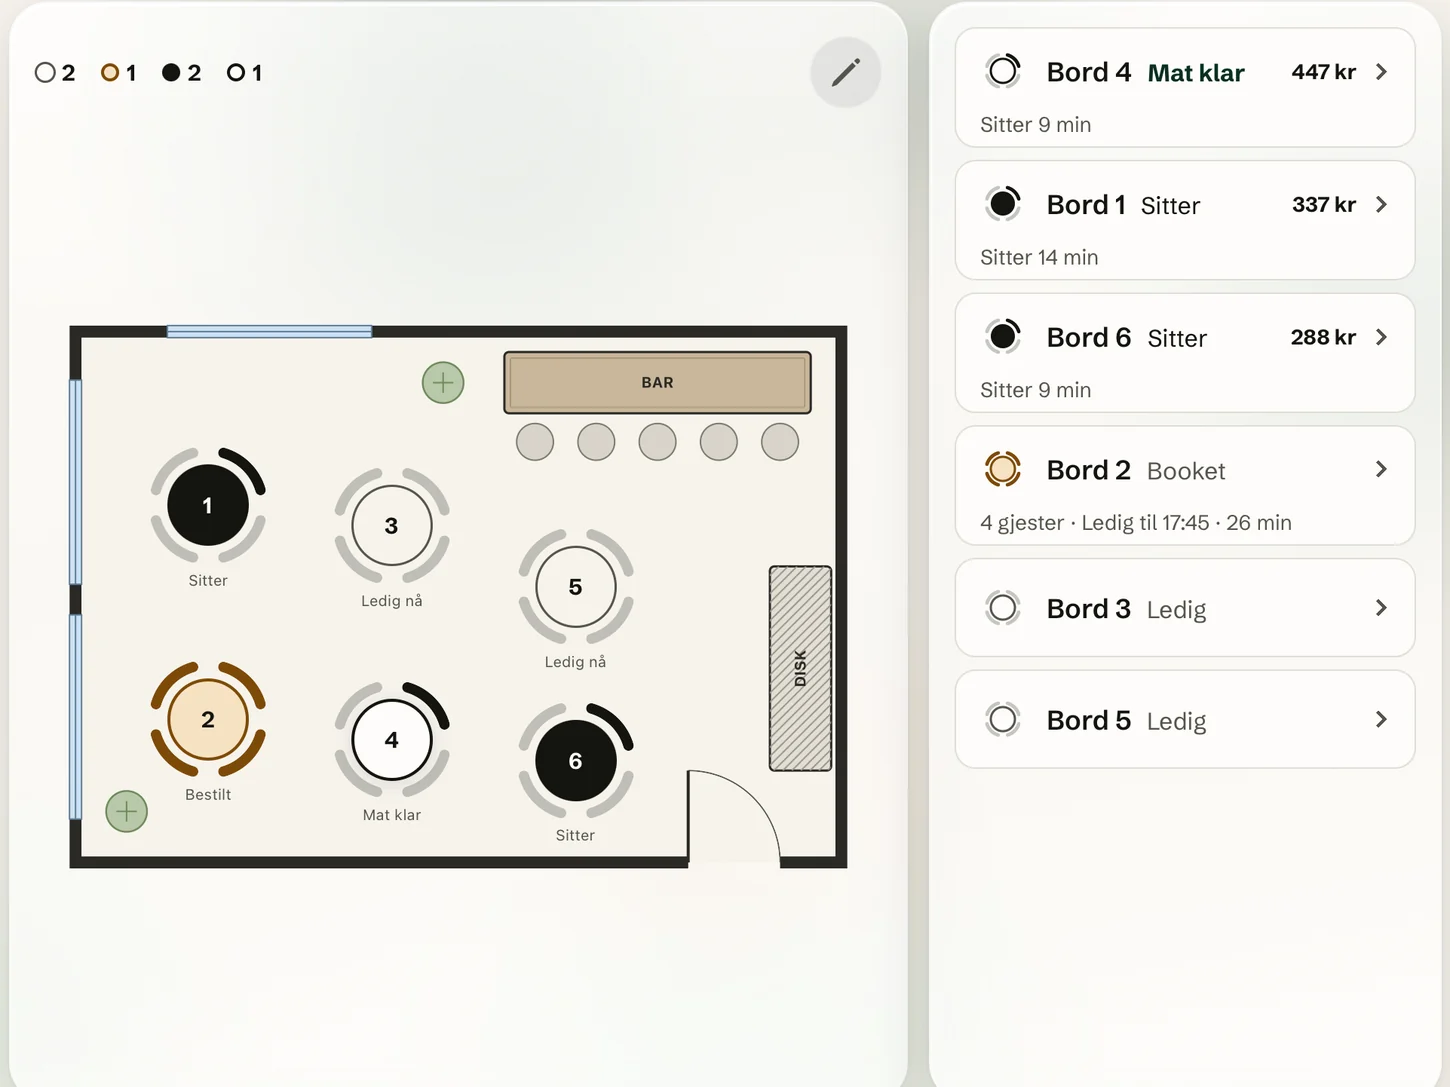This screenshot has height=1087, width=1450.
Task: Click "Ledig nå" label under table 5
Action: [x=575, y=662]
